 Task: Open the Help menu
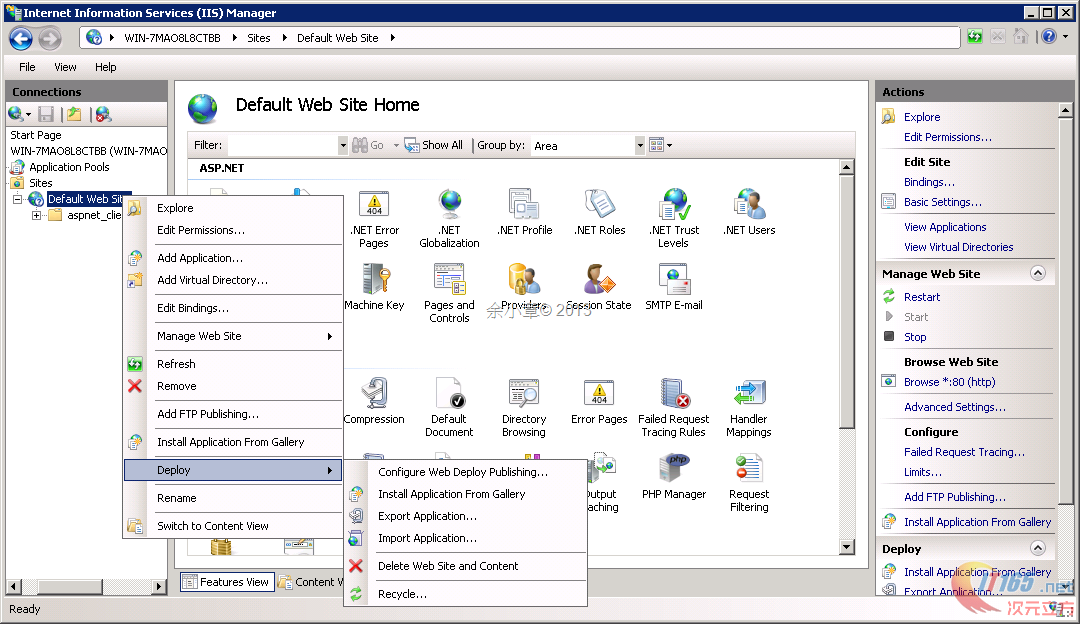(105, 67)
